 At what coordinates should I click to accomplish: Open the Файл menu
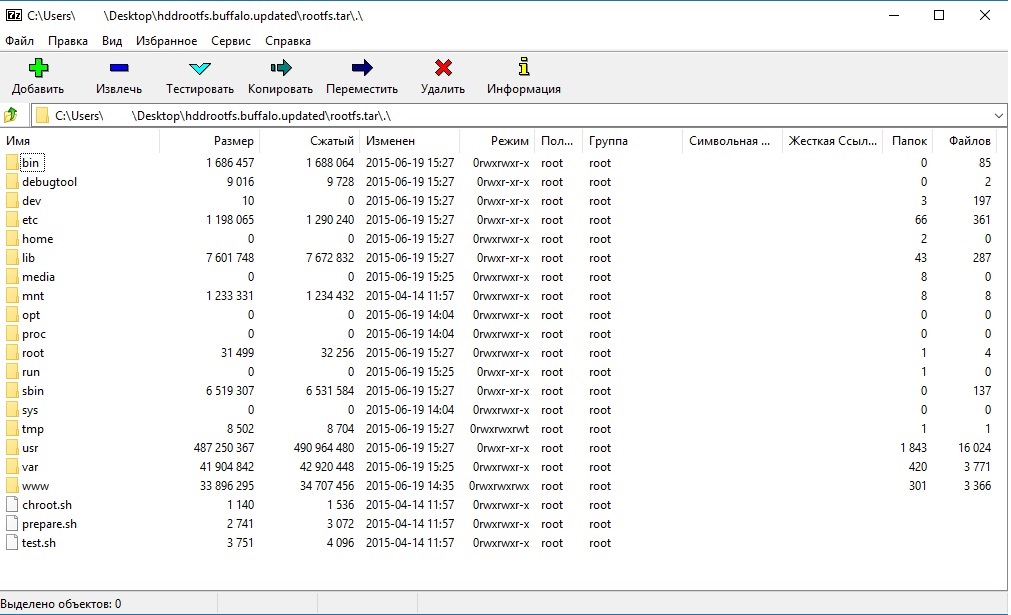click(x=19, y=41)
